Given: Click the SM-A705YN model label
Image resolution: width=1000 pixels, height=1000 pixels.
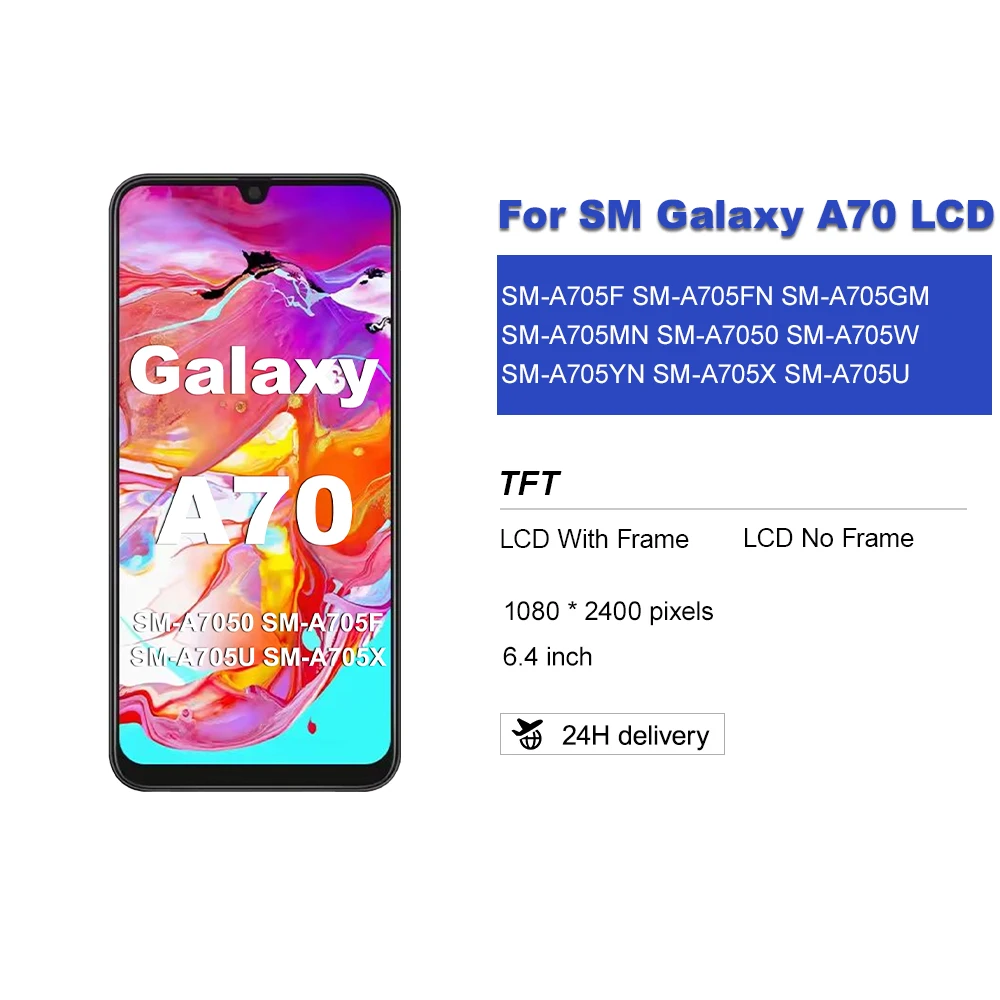Looking at the screenshot, I should point(573,374).
